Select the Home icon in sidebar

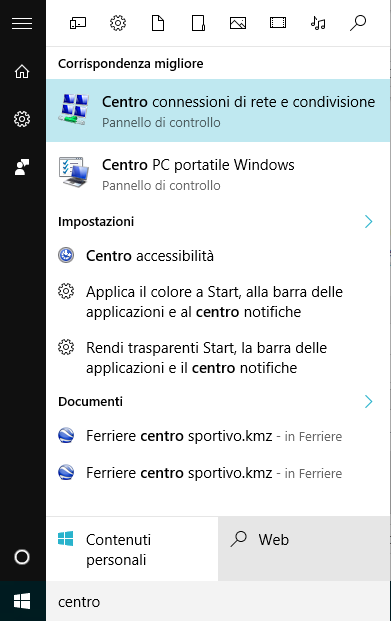click(x=22, y=72)
